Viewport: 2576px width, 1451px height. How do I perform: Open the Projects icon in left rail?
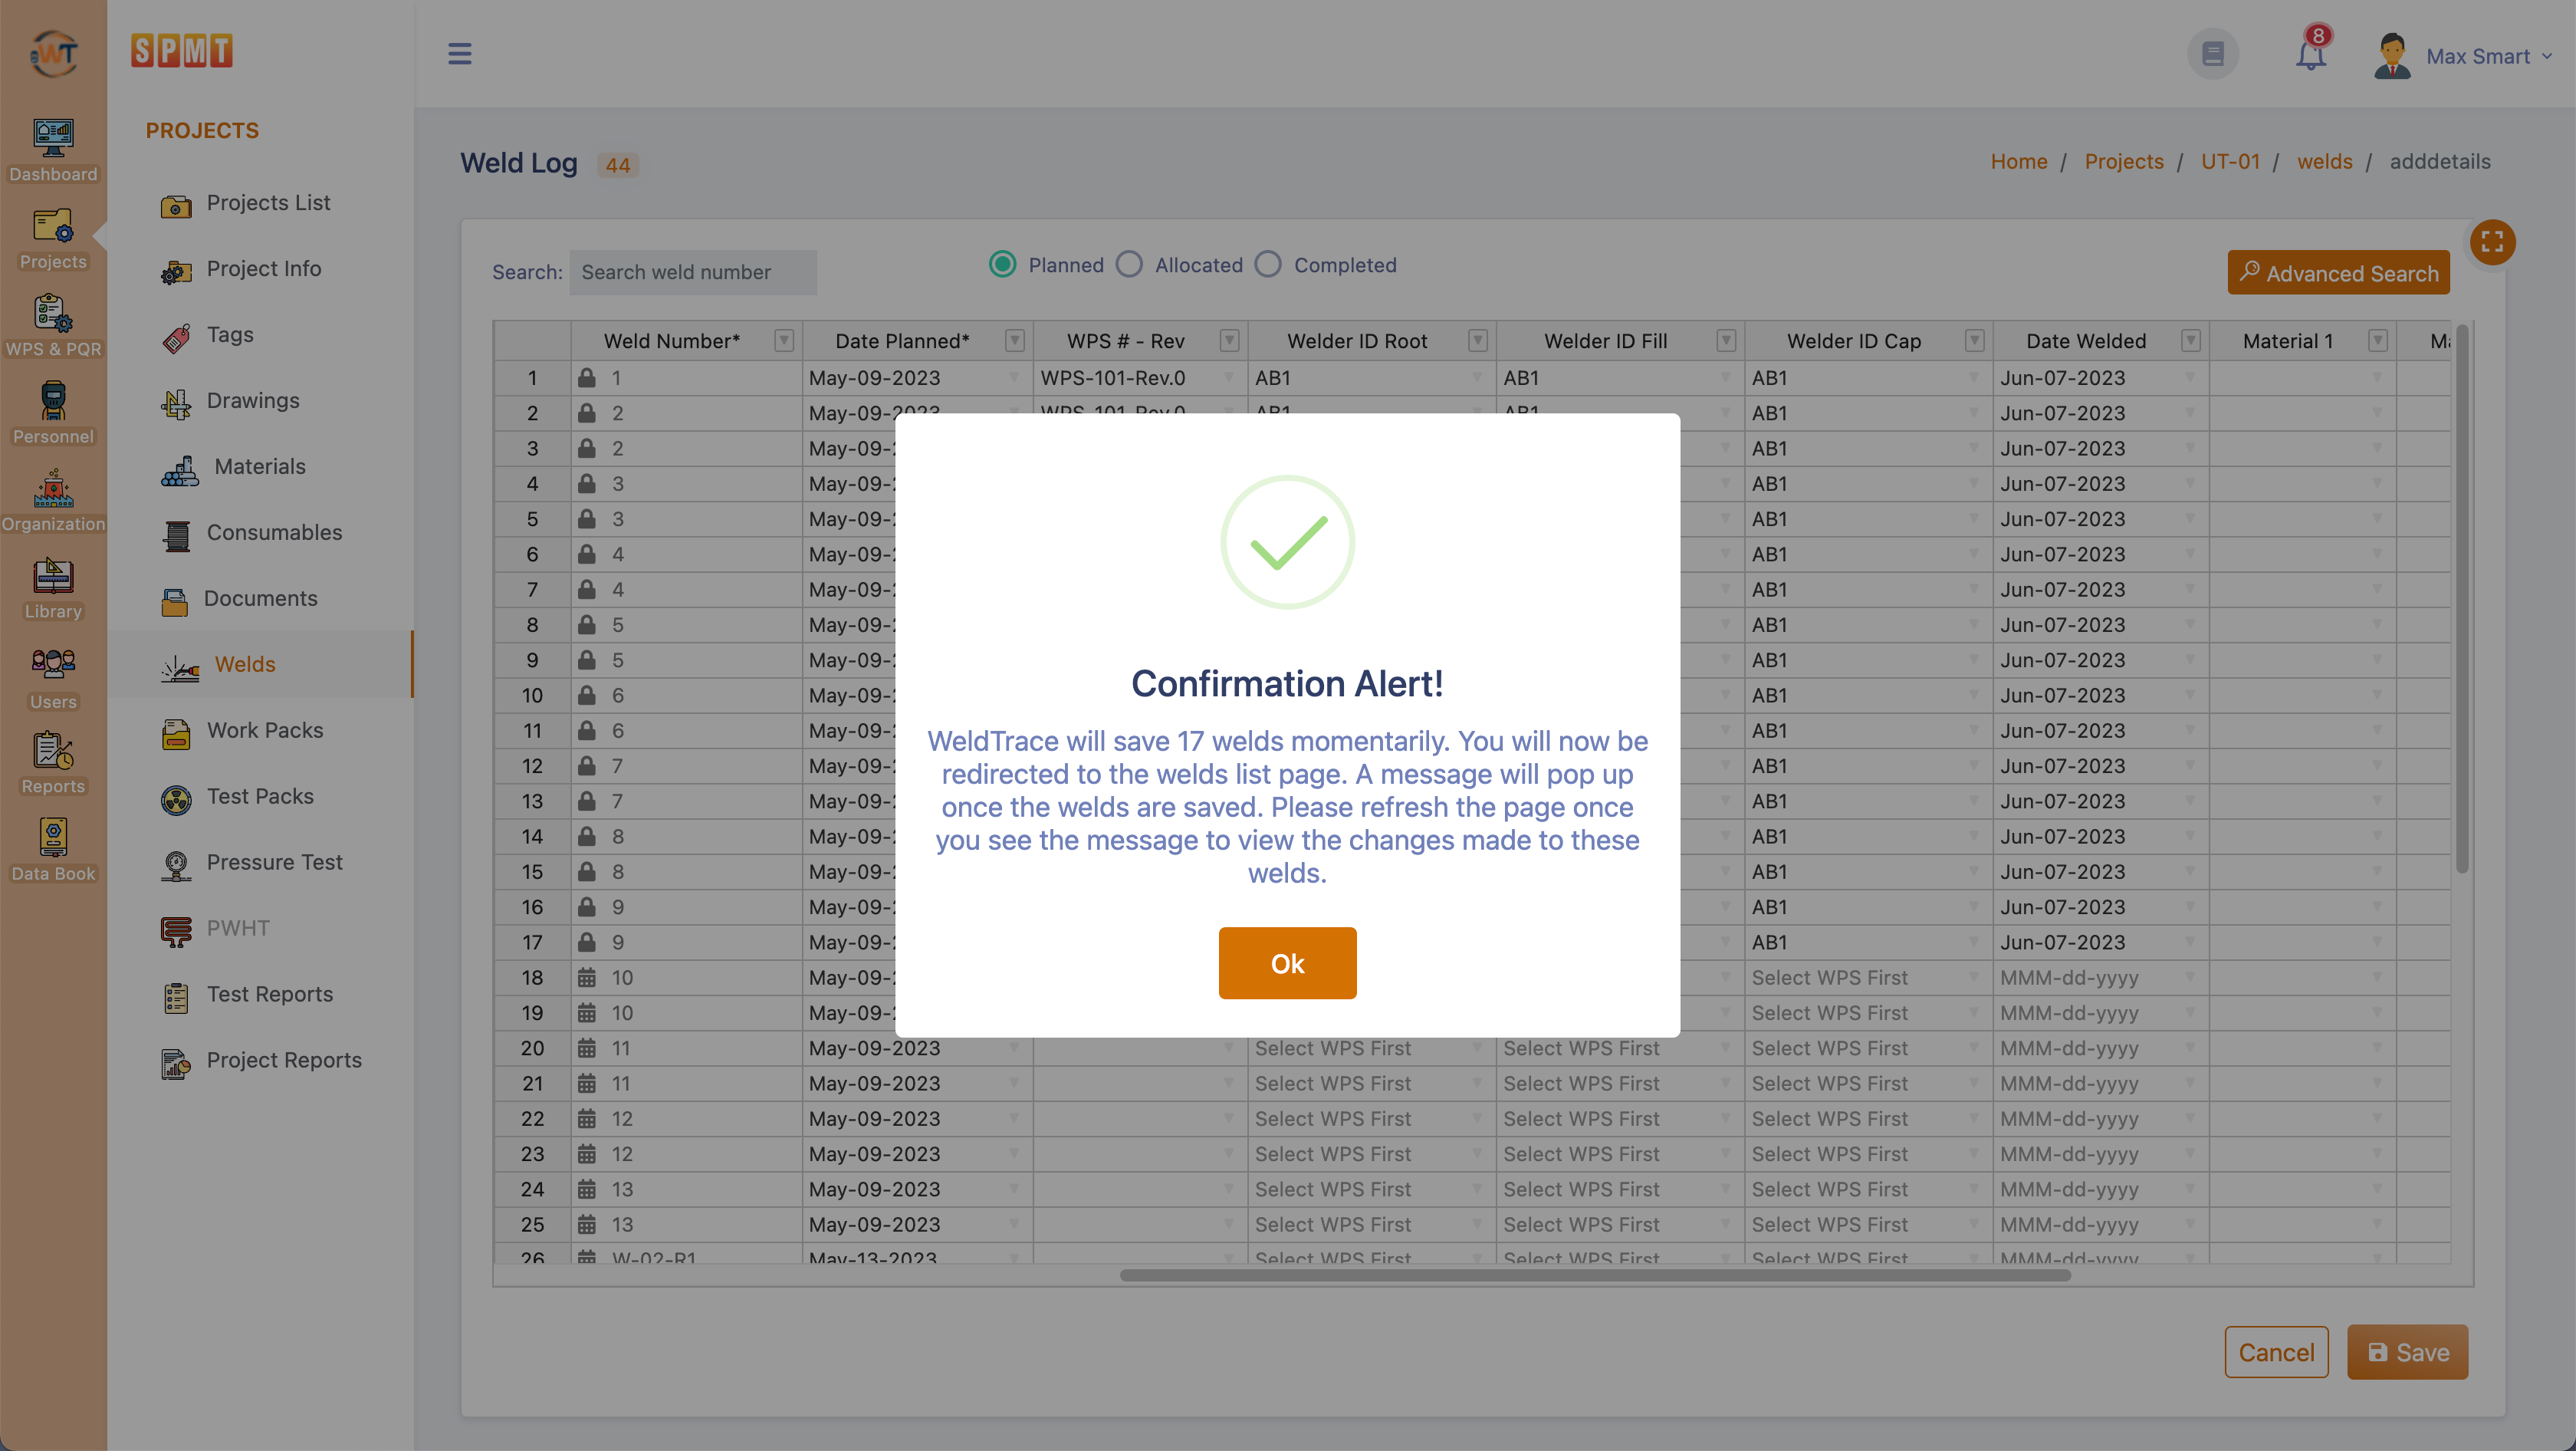click(53, 238)
